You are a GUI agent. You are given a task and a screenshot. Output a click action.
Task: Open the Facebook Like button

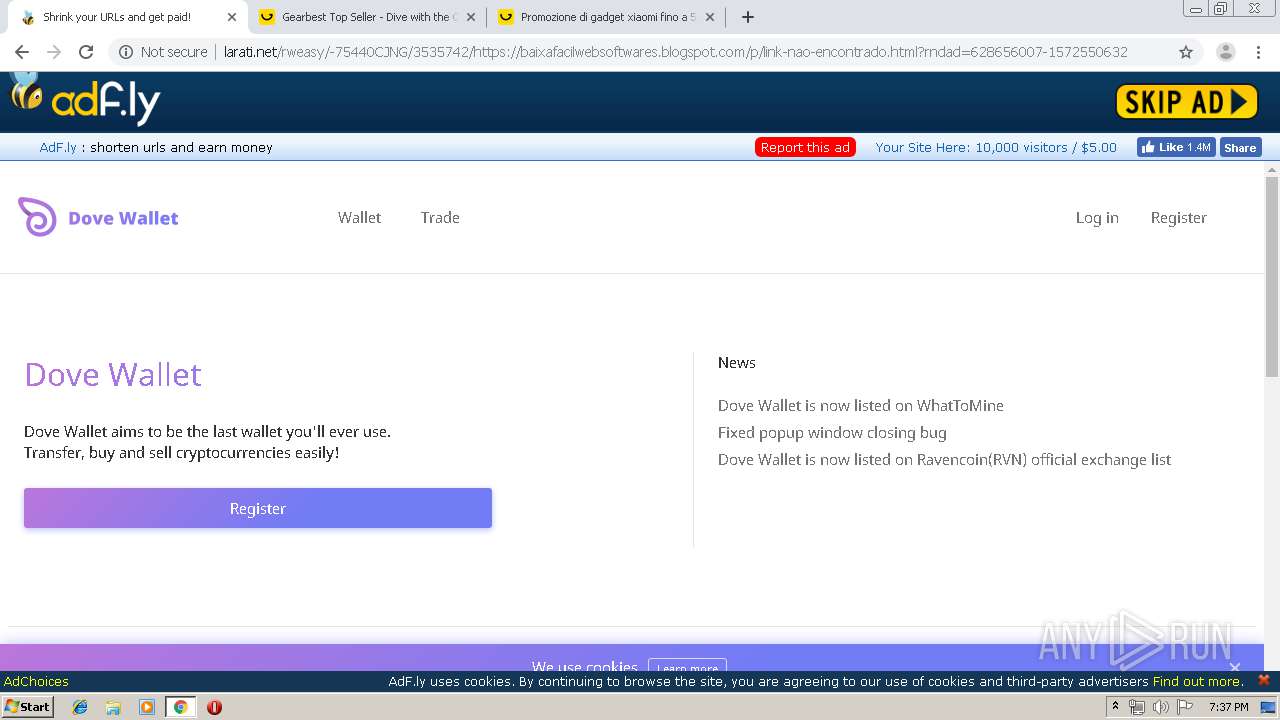point(1176,147)
